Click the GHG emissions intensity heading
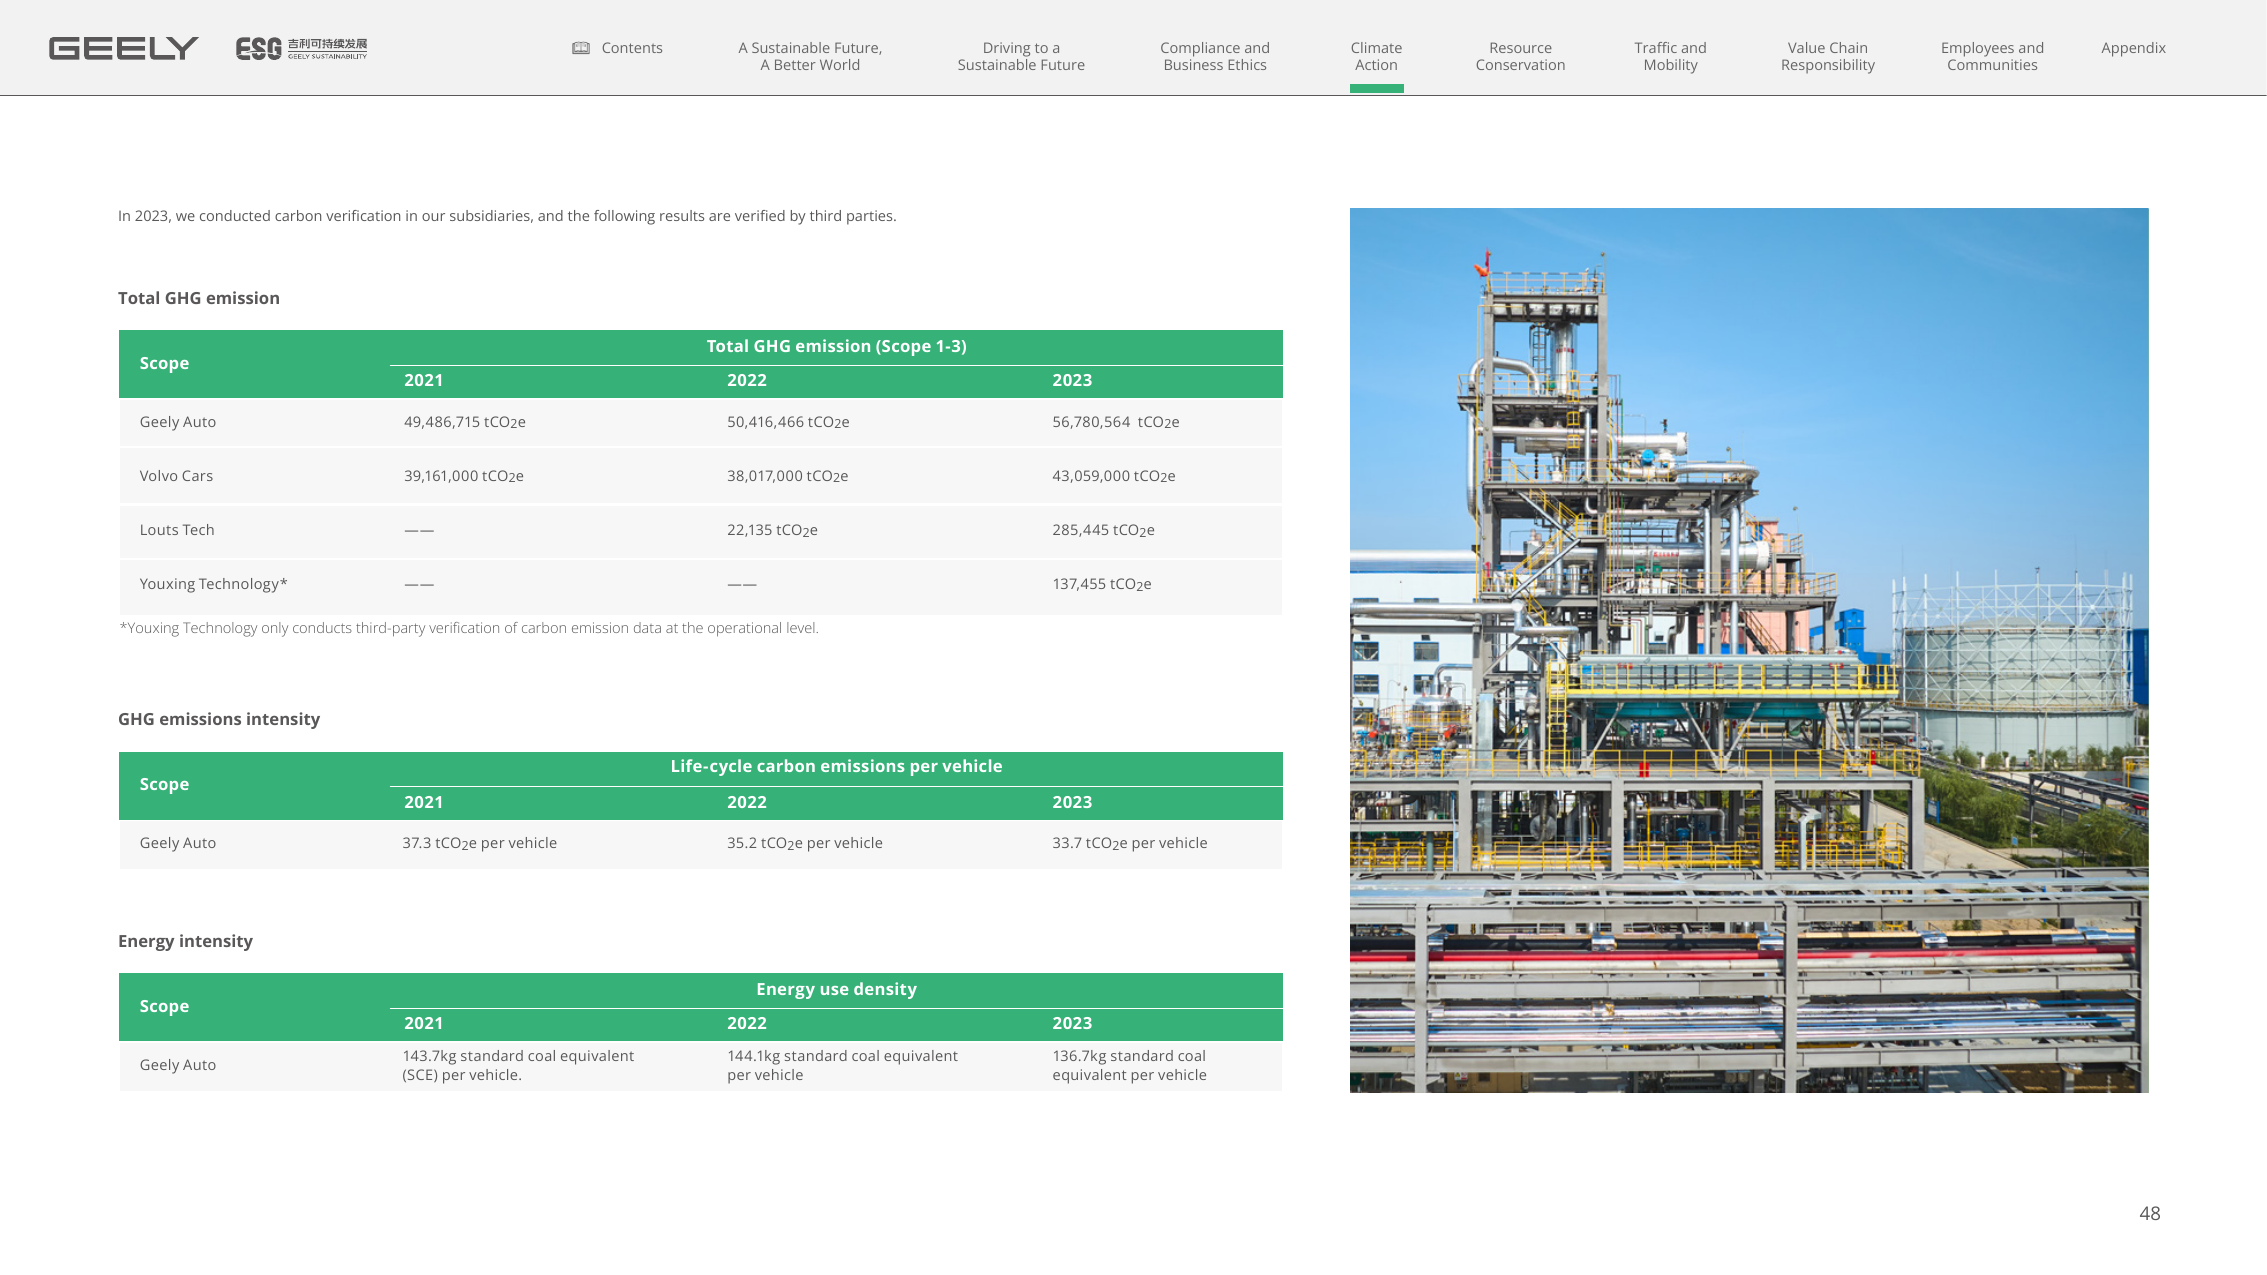 pyautogui.click(x=219, y=719)
